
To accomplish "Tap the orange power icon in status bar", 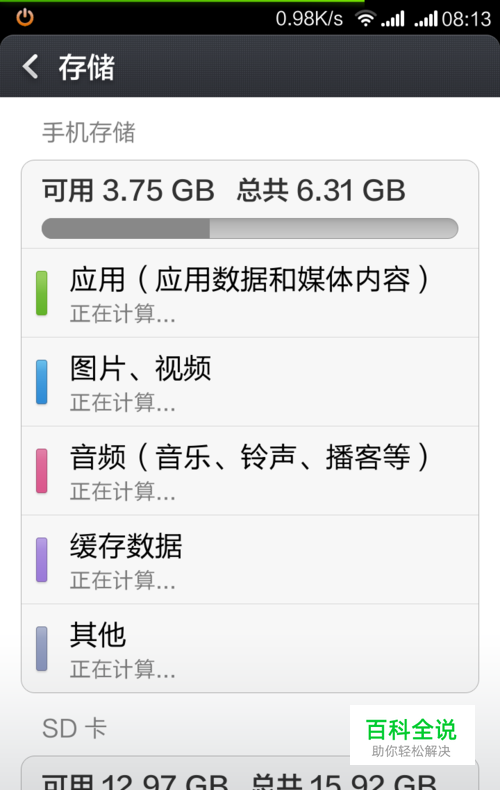I will click(x=25, y=18).
